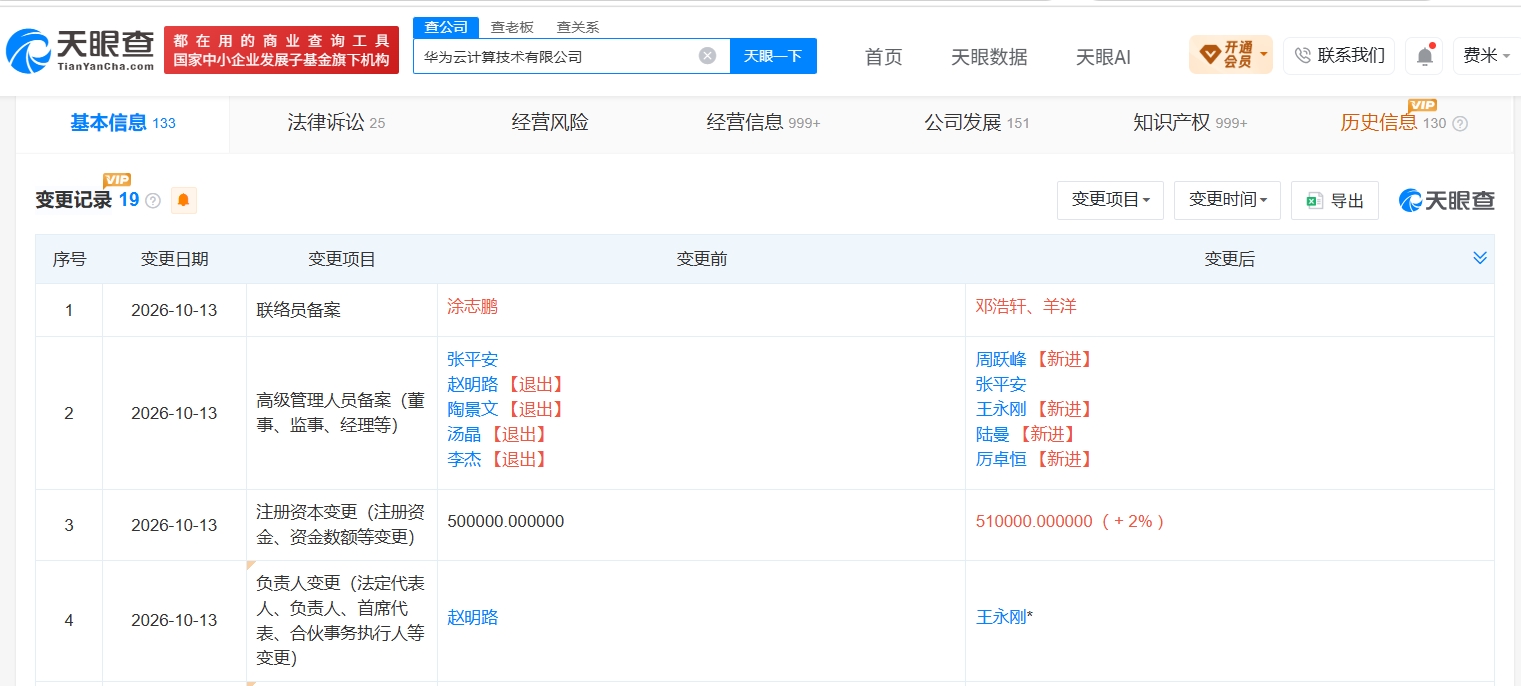
Task: Click 邓浩轩、羊洋 in row 1 变更后
Action: (1026, 306)
